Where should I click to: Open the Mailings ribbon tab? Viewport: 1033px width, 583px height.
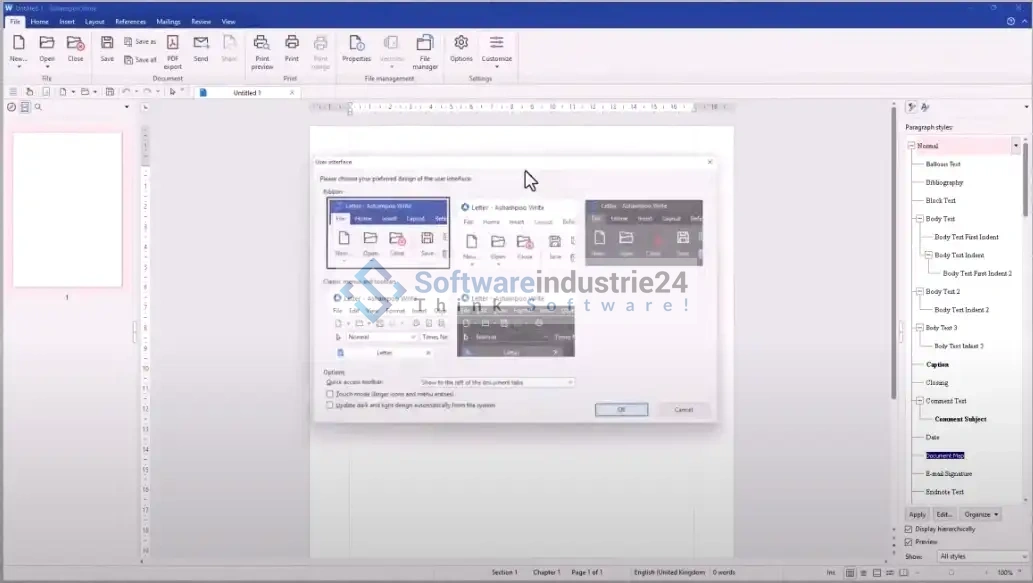point(168,21)
